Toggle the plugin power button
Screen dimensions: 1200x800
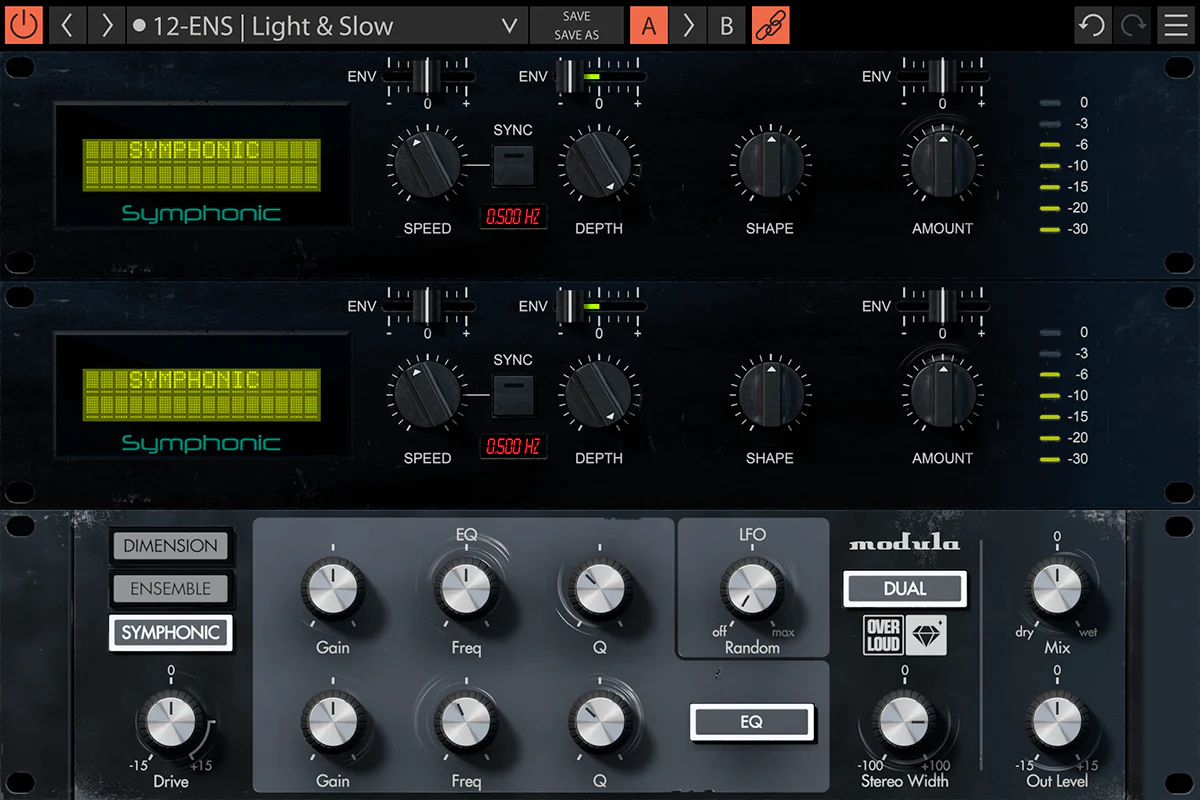(x=23, y=25)
